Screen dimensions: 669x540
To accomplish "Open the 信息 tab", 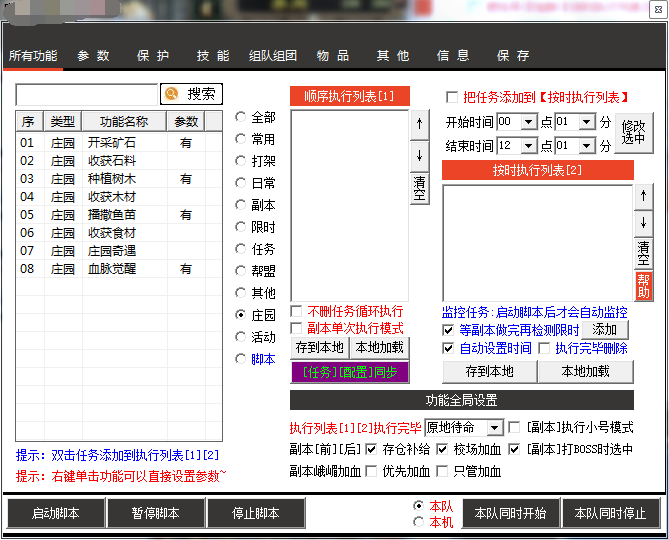I will point(453,56).
